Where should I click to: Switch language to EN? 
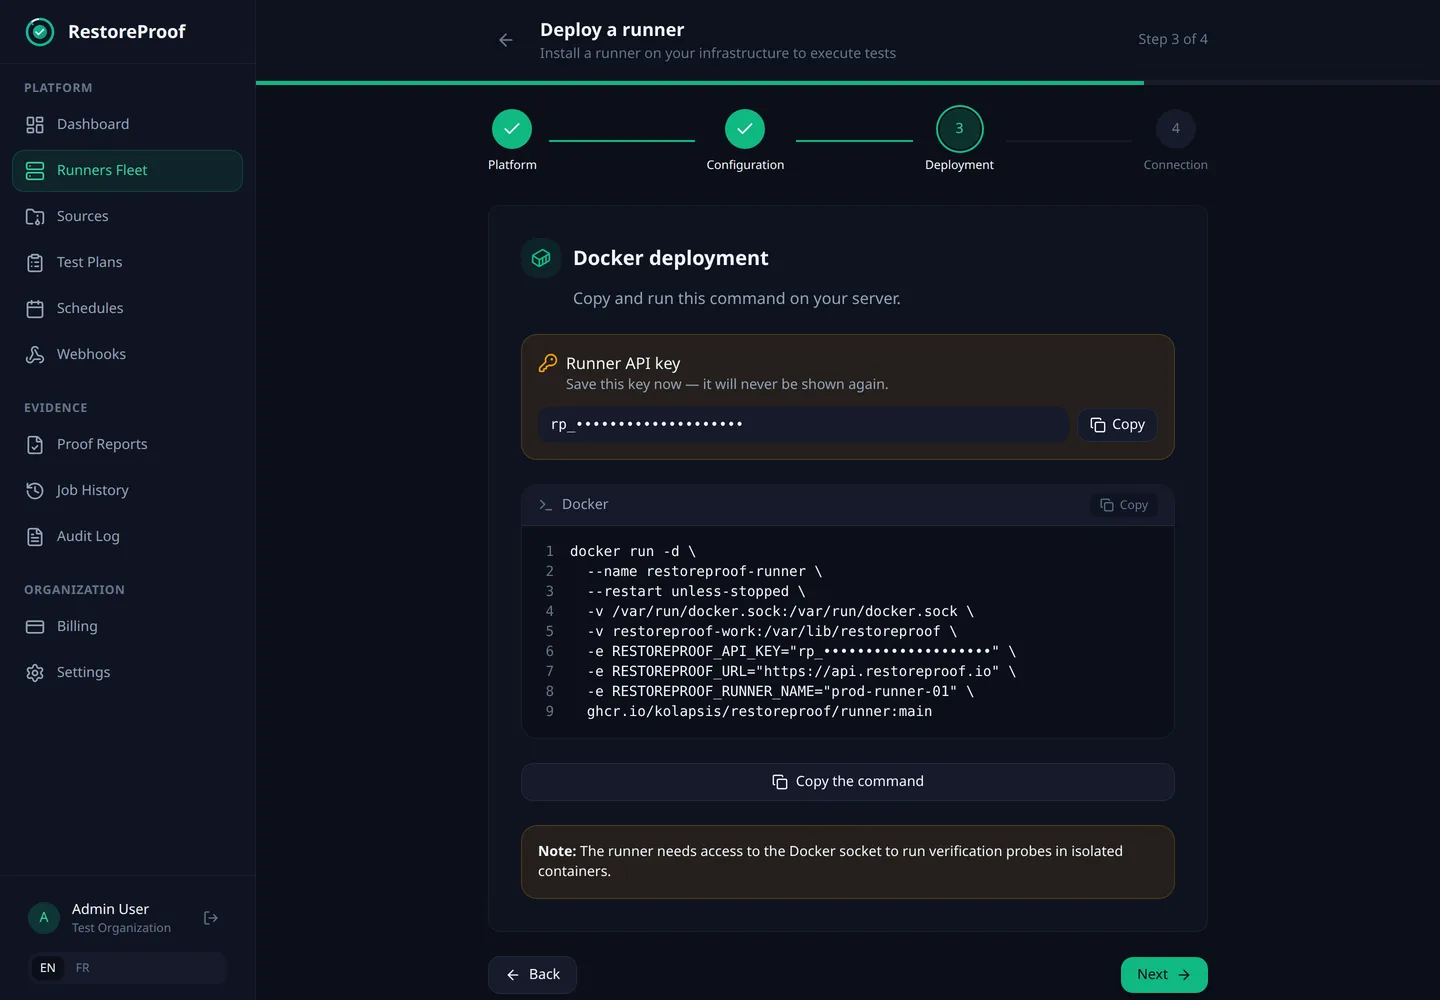pyautogui.click(x=48, y=968)
